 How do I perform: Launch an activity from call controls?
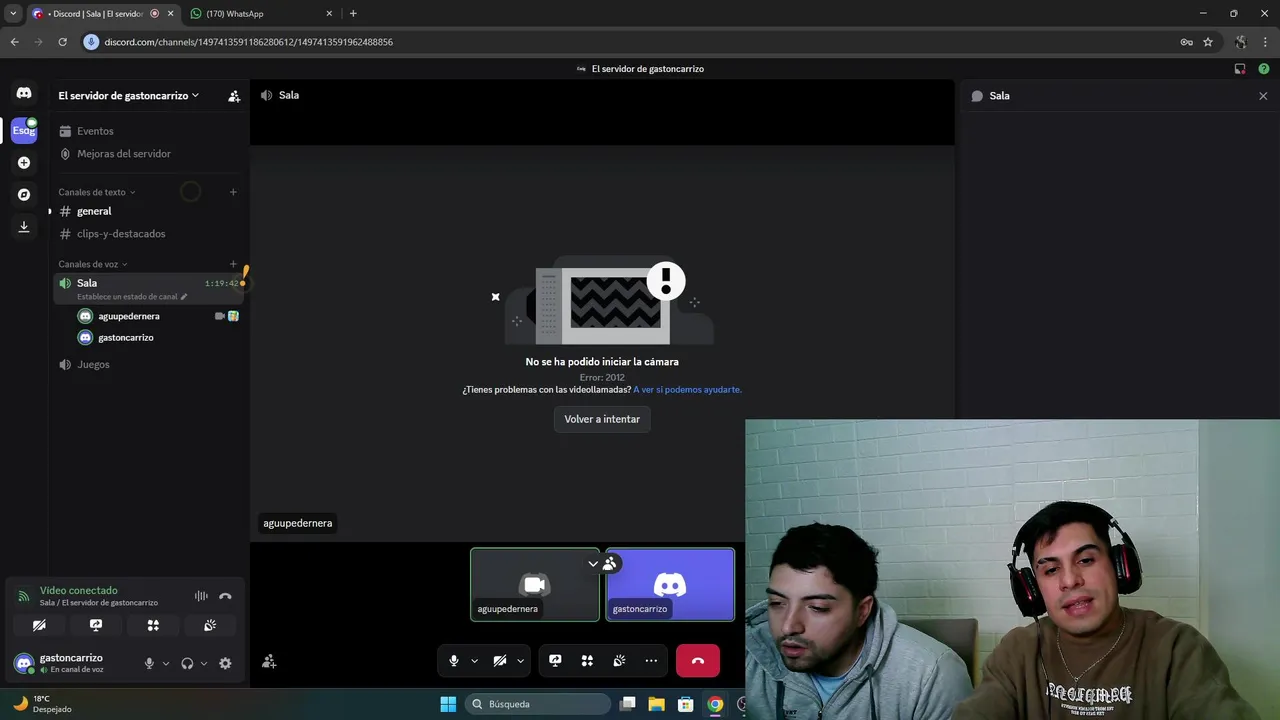587,661
